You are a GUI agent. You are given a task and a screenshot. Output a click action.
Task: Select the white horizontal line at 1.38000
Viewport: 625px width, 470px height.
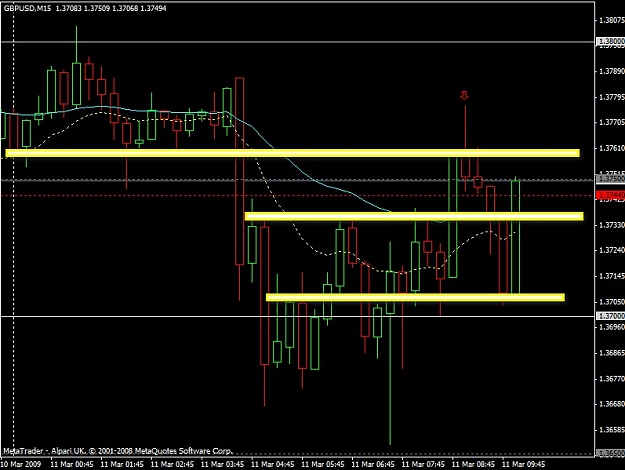(297, 41)
